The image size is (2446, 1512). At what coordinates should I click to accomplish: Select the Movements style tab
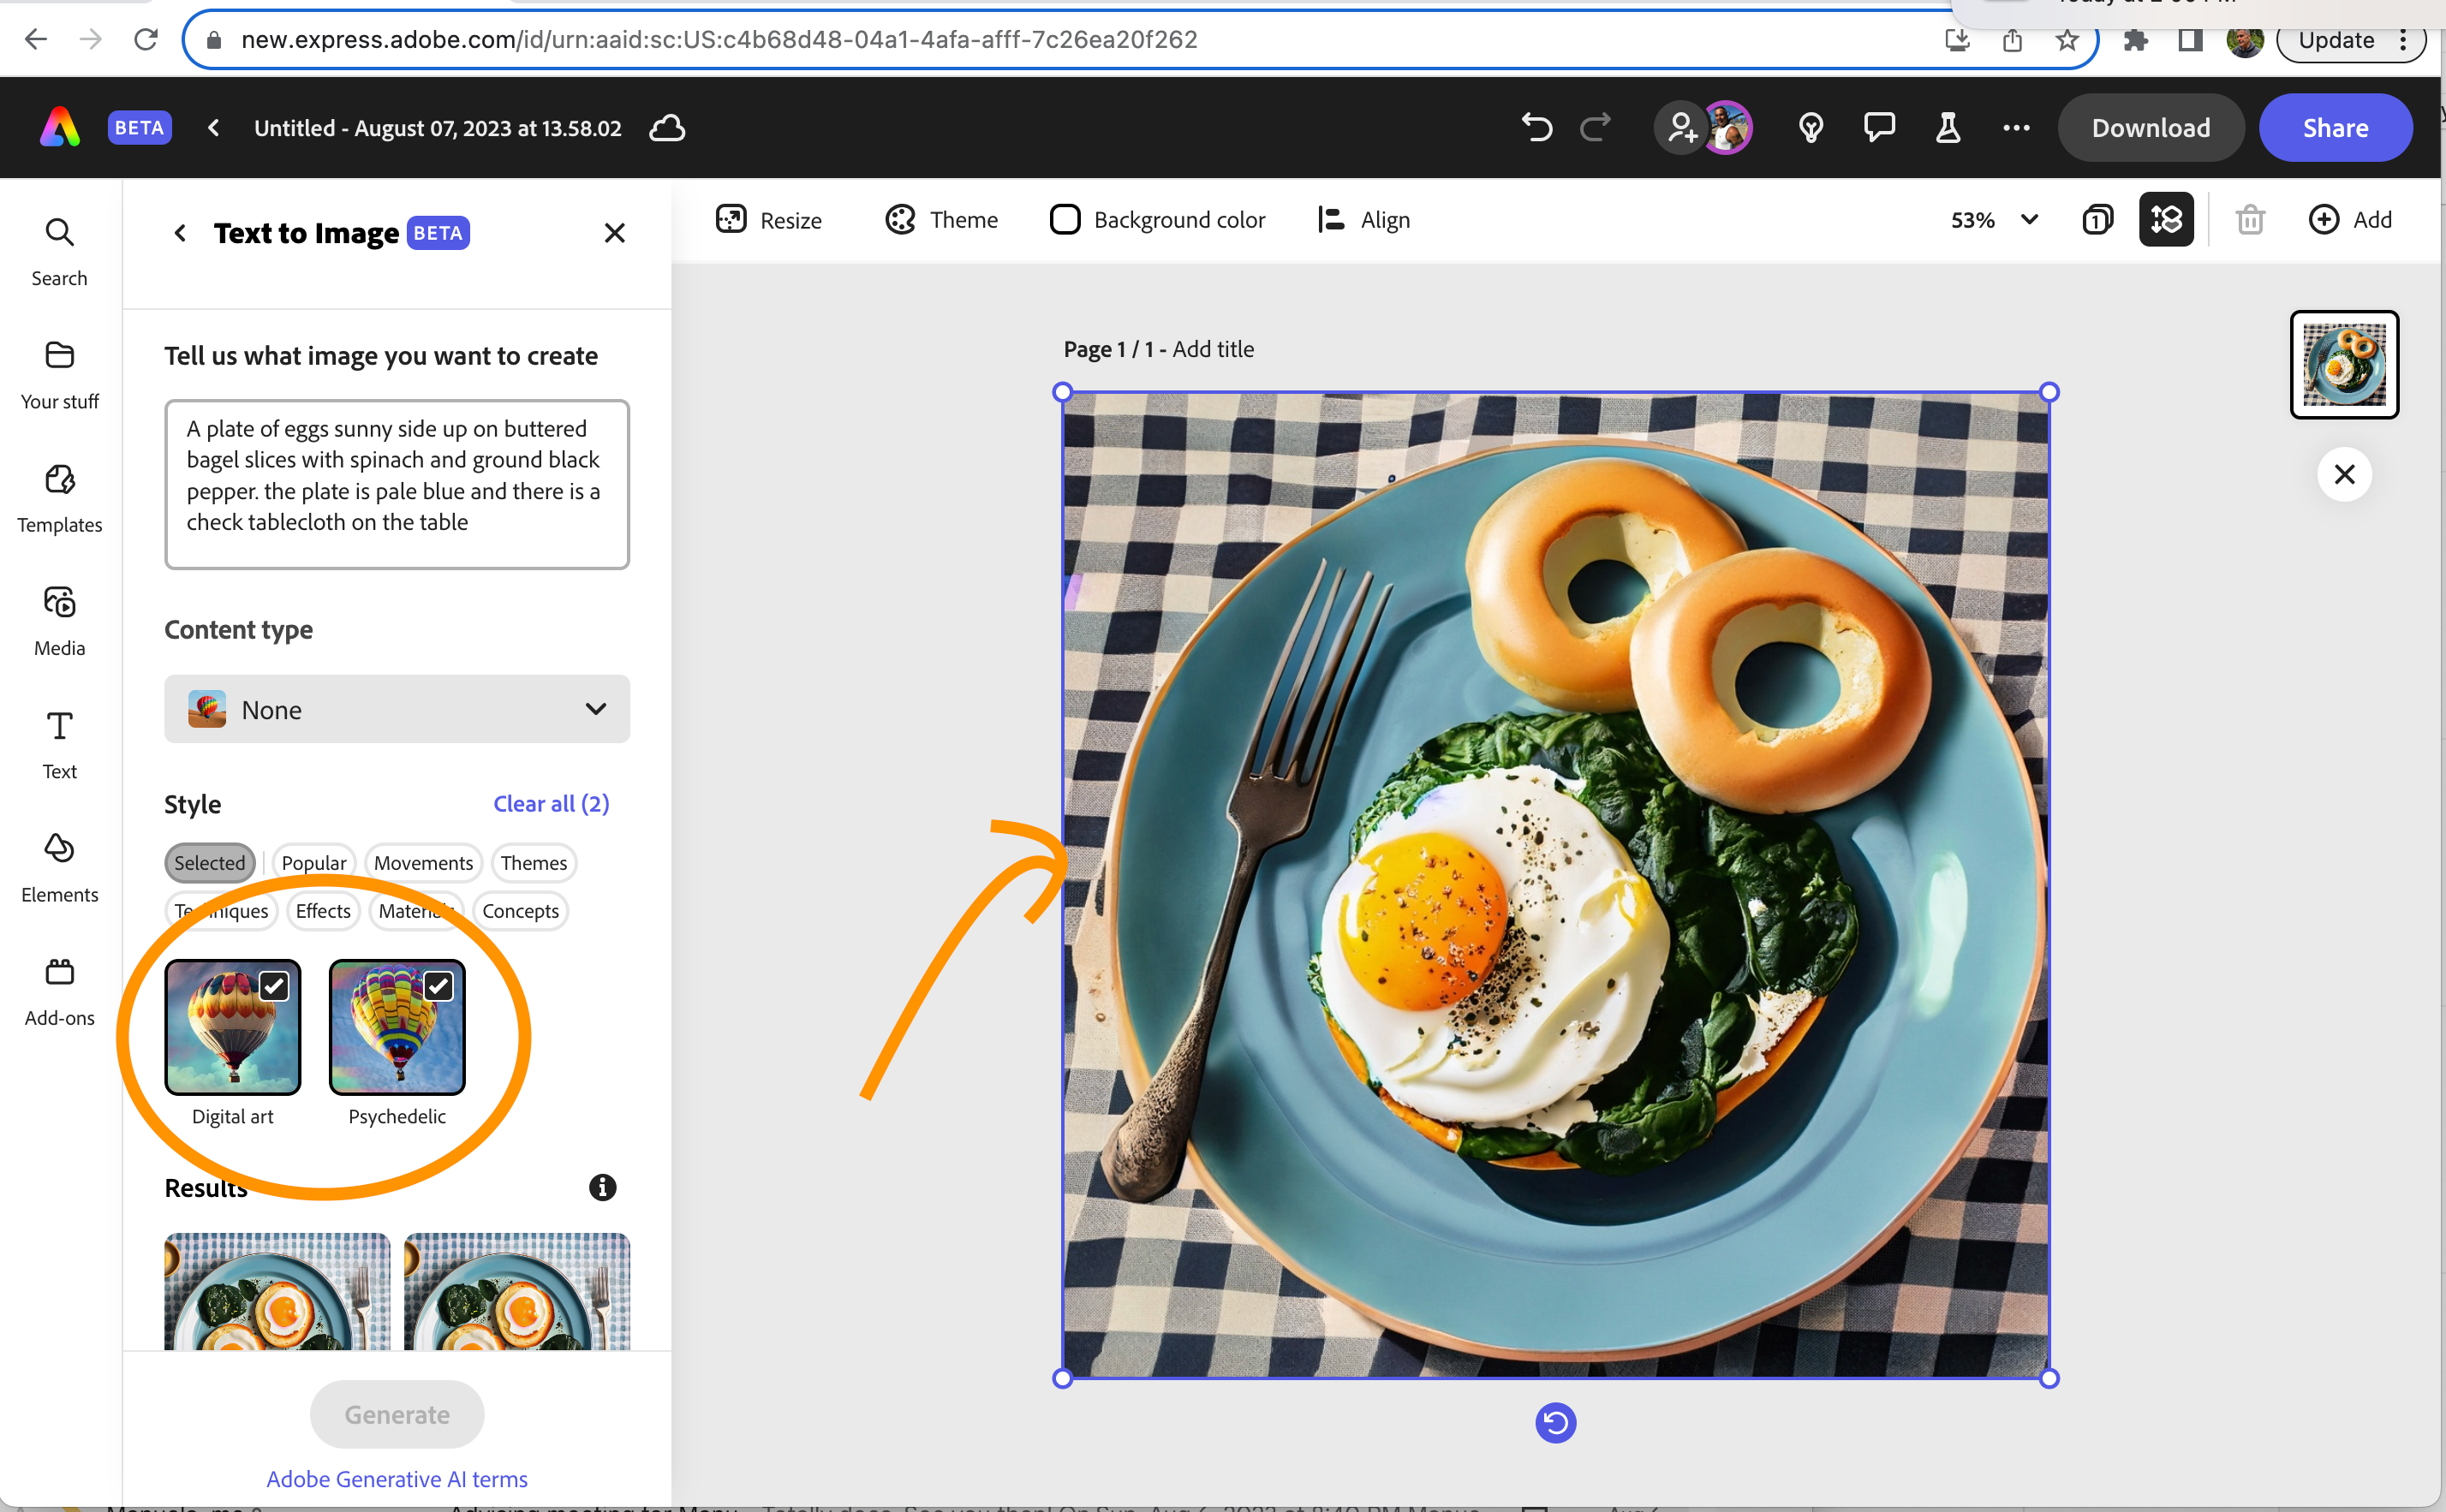point(423,862)
